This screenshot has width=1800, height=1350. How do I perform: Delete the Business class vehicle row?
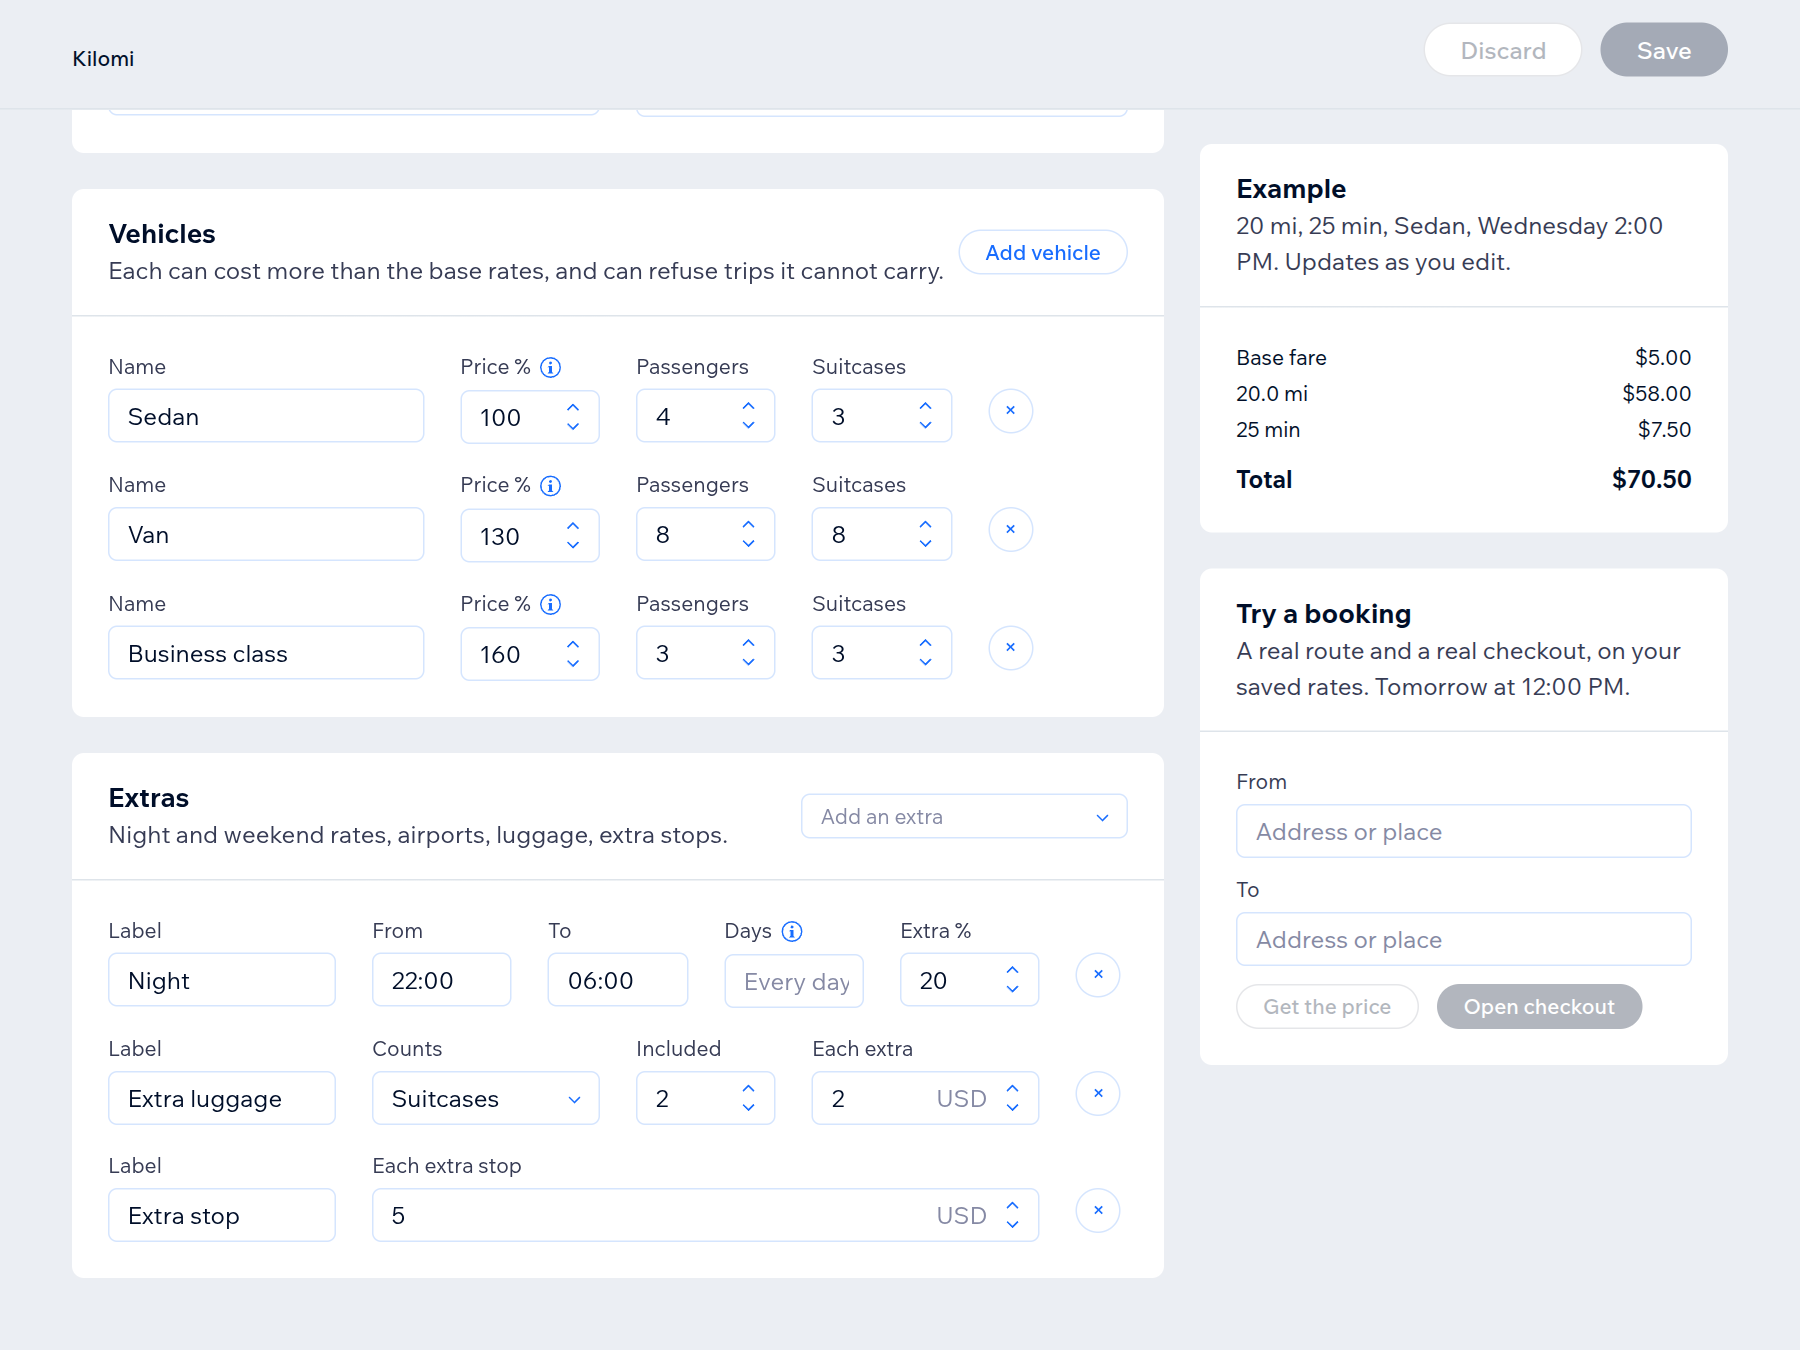[x=1010, y=648]
